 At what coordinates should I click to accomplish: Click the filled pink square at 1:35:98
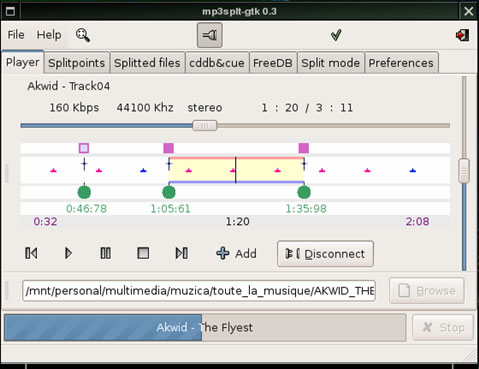click(304, 148)
